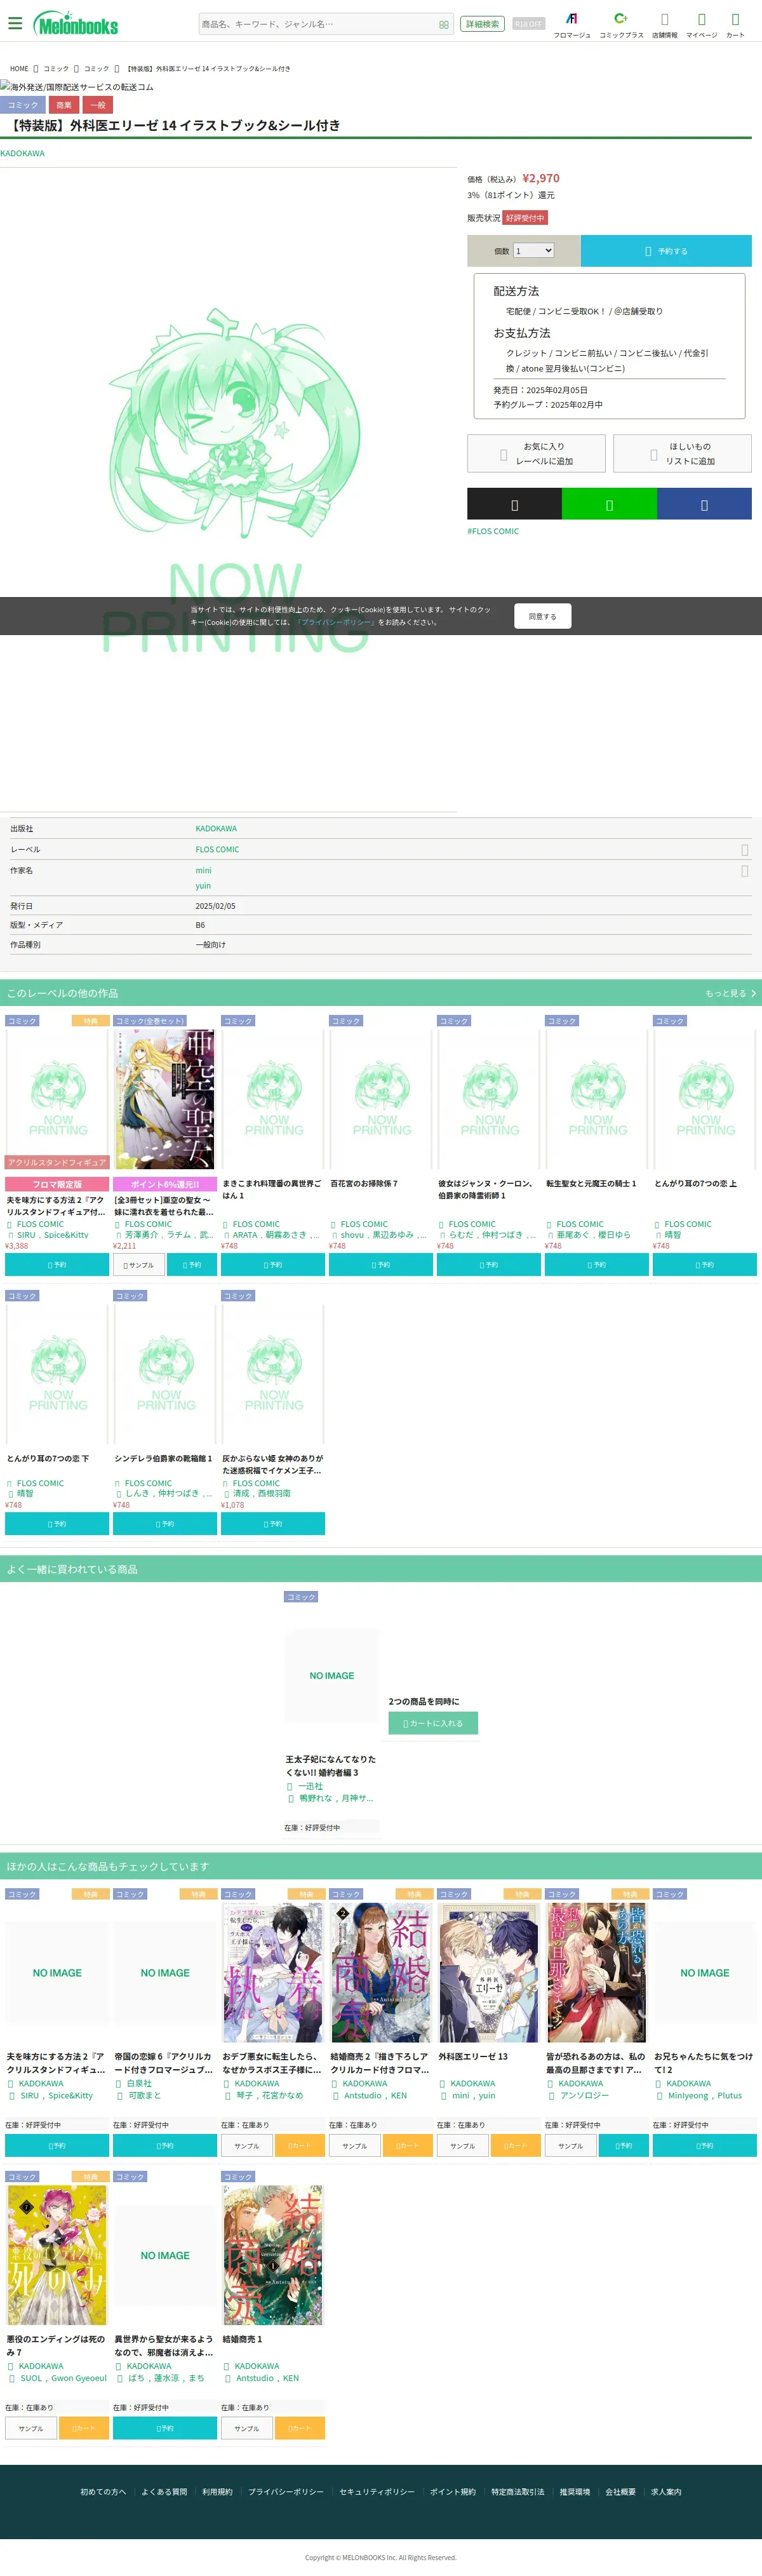Click the search submit icon in the search box

click(444, 24)
